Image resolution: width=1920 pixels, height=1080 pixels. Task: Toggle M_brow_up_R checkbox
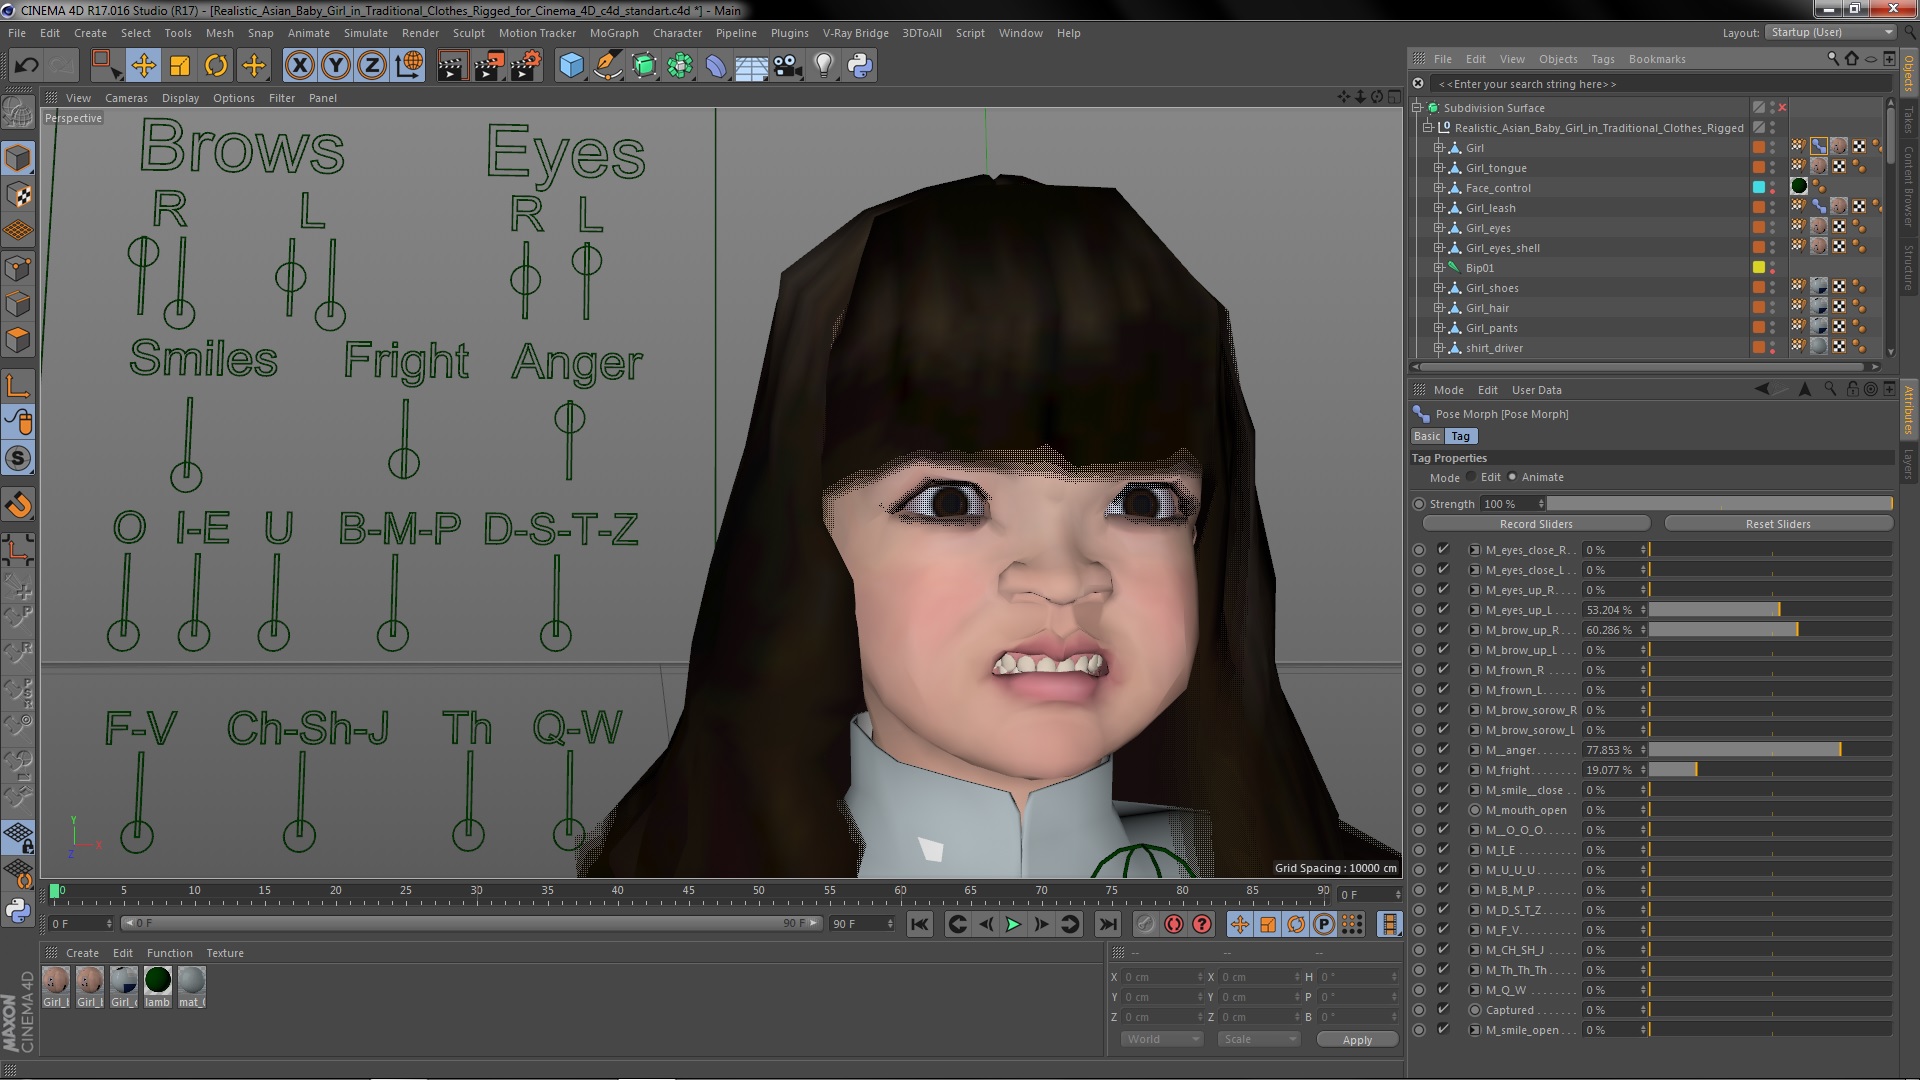point(1443,629)
